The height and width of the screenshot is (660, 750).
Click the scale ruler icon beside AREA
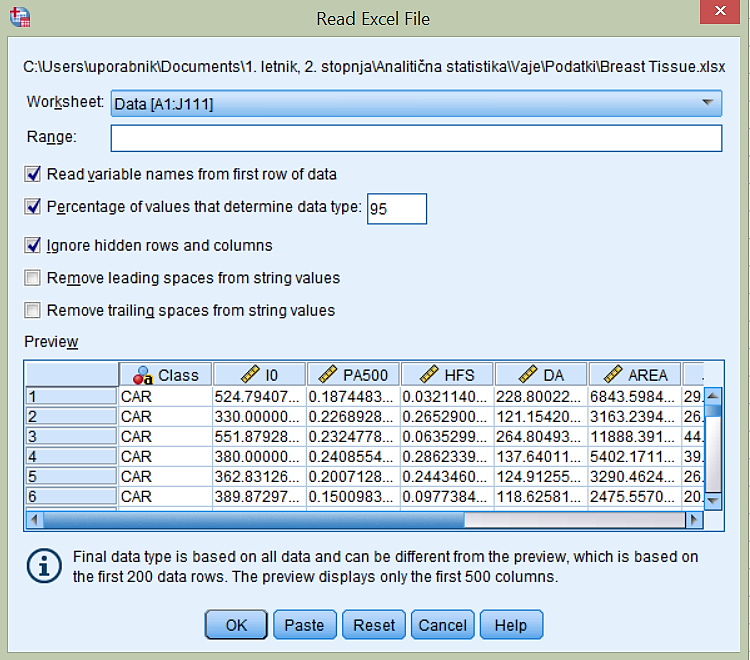coord(613,374)
